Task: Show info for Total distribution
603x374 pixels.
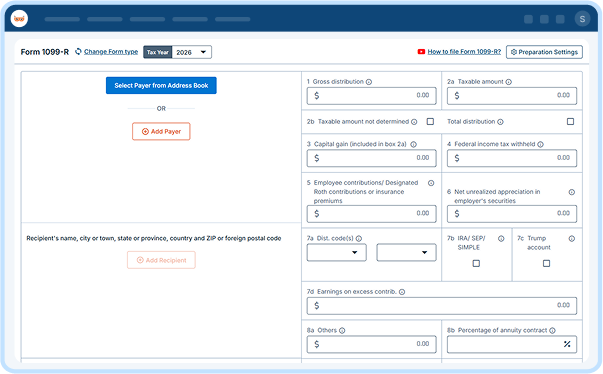Action: tap(500, 122)
